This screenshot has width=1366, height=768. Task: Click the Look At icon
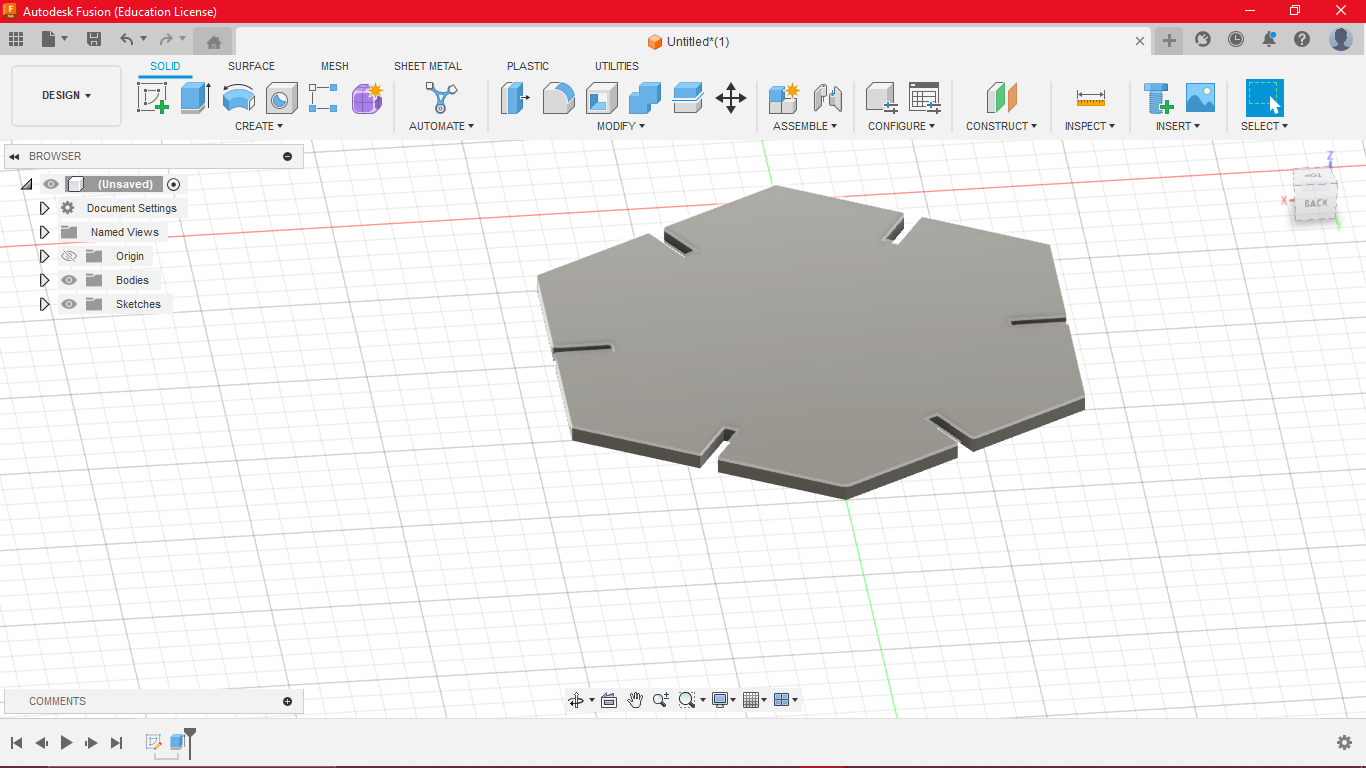pyautogui.click(x=609, y=700)
